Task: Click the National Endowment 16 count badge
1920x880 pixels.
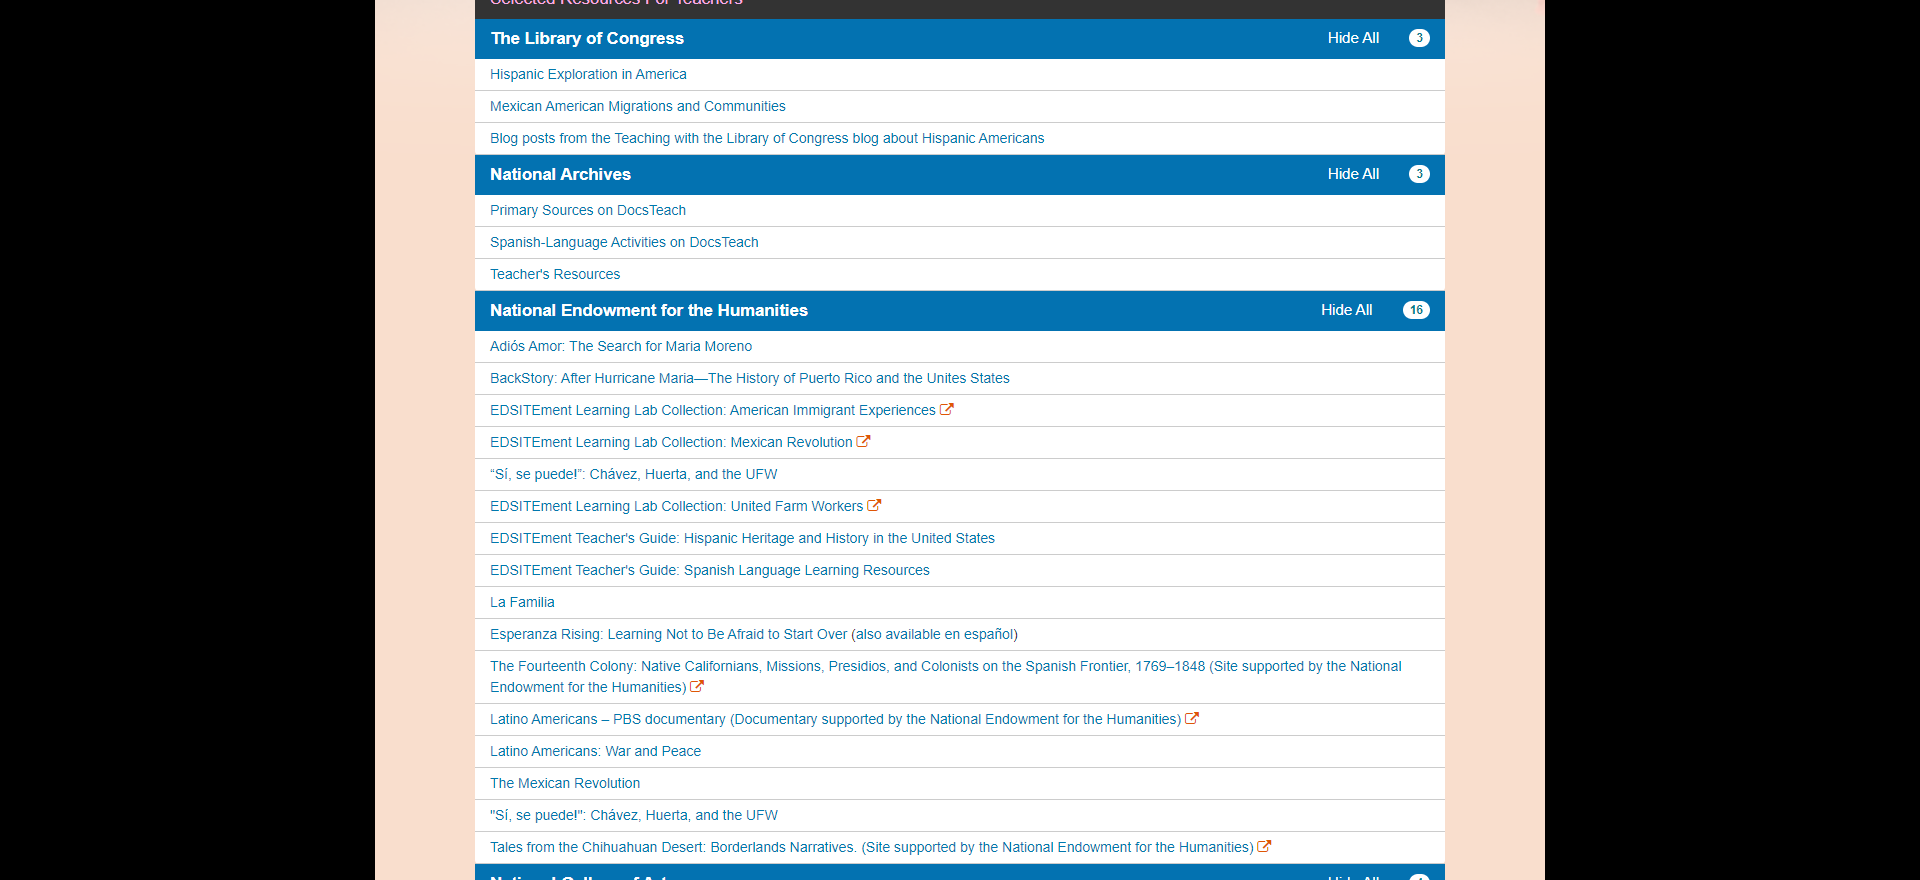Action: click(1416, 310)
